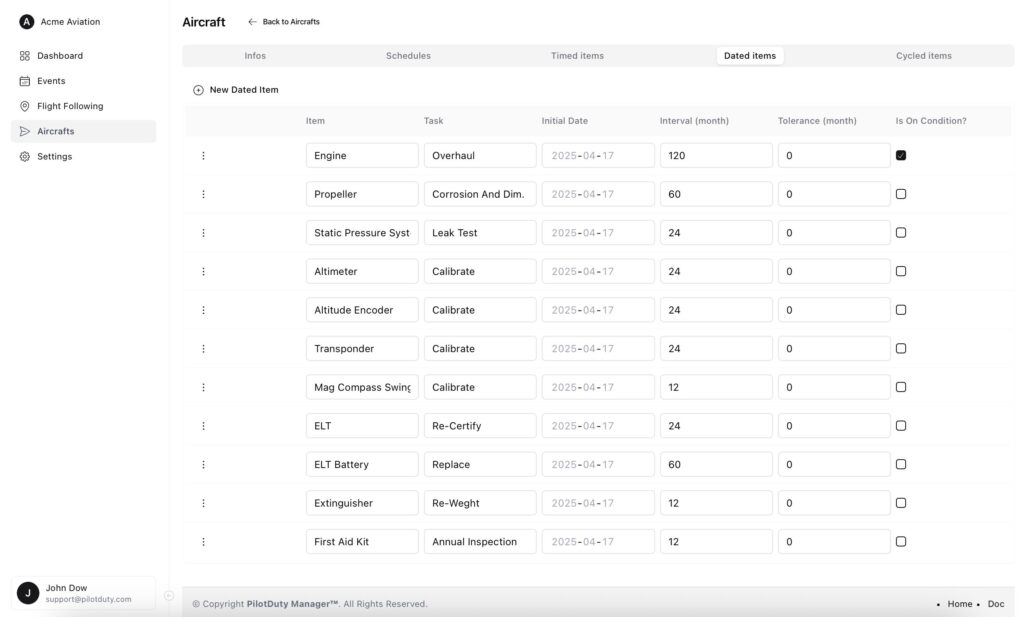Viewport: 1024px width, 617px height.
Task: Uncheck the On Condition box for Engine
Action: click(x=901, y=156)
